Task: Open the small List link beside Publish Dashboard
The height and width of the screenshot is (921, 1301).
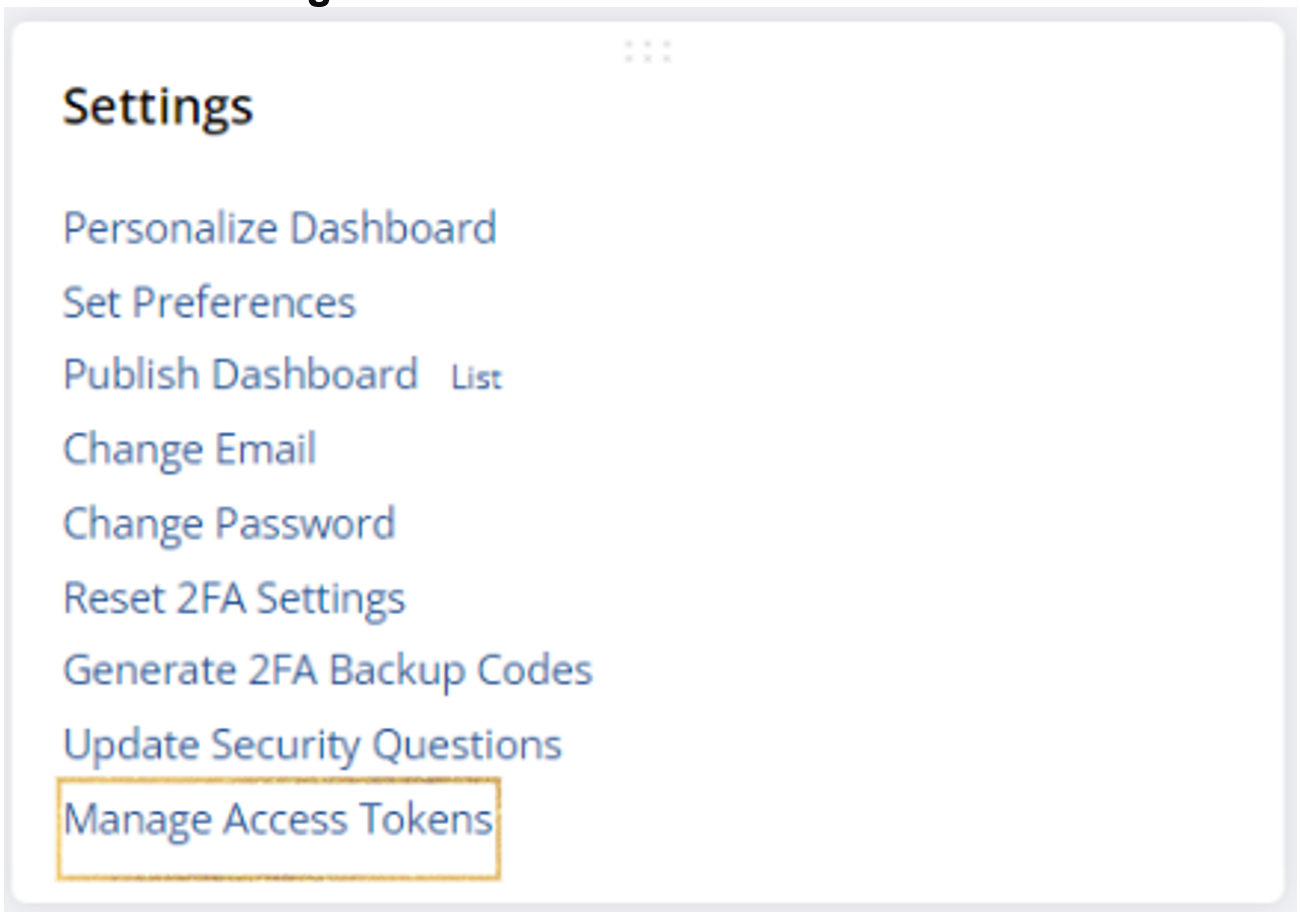Action: 476,378
